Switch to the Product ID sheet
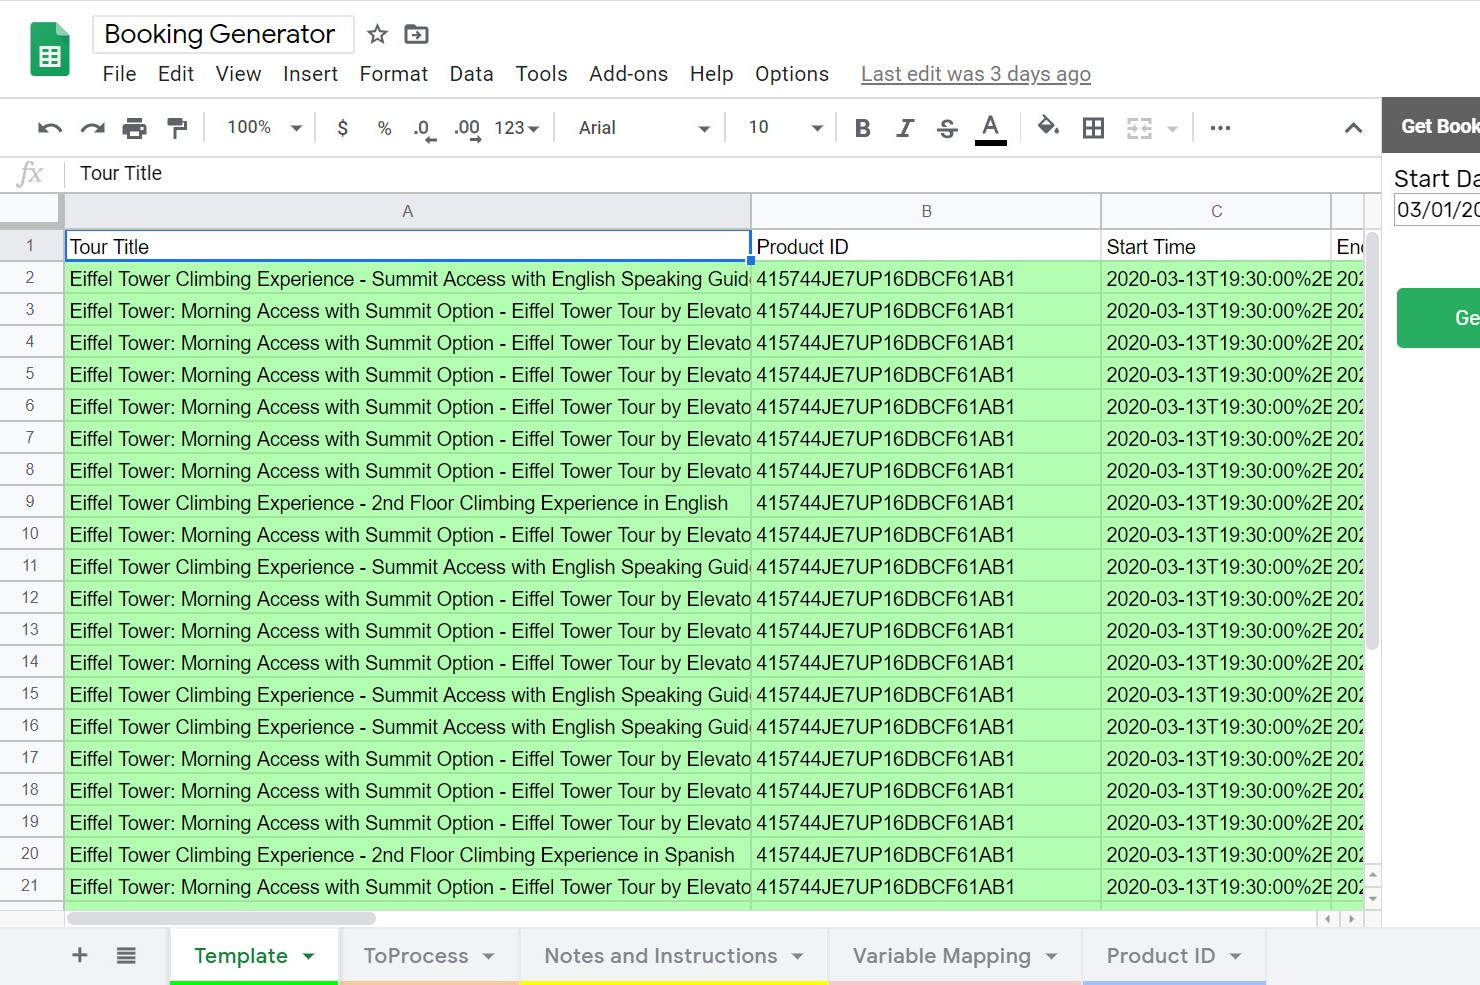The height and width of the screenshot is (985, 1480). pos(1160,956)
